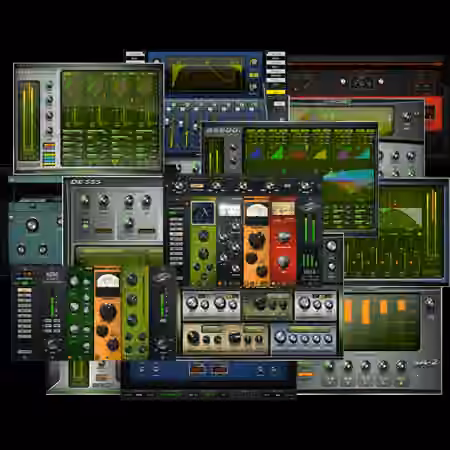Click the orange button in the module rack's top row
Screen dimensions: 450x450
[x=197, y=186]
